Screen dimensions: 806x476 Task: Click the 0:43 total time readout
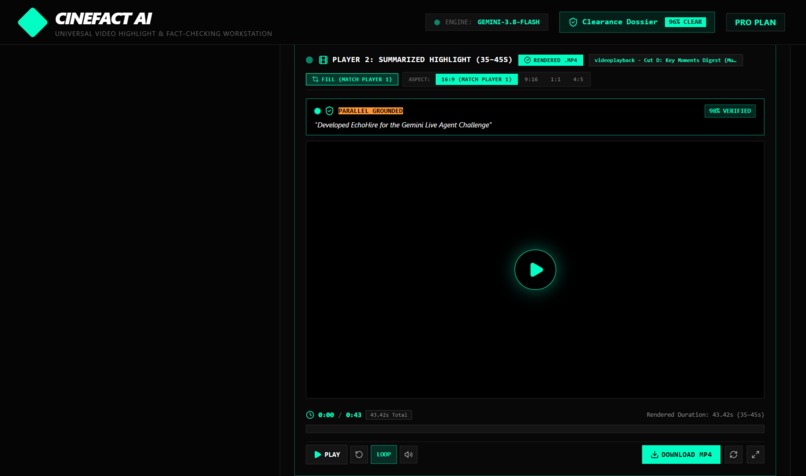pos(354,415)
